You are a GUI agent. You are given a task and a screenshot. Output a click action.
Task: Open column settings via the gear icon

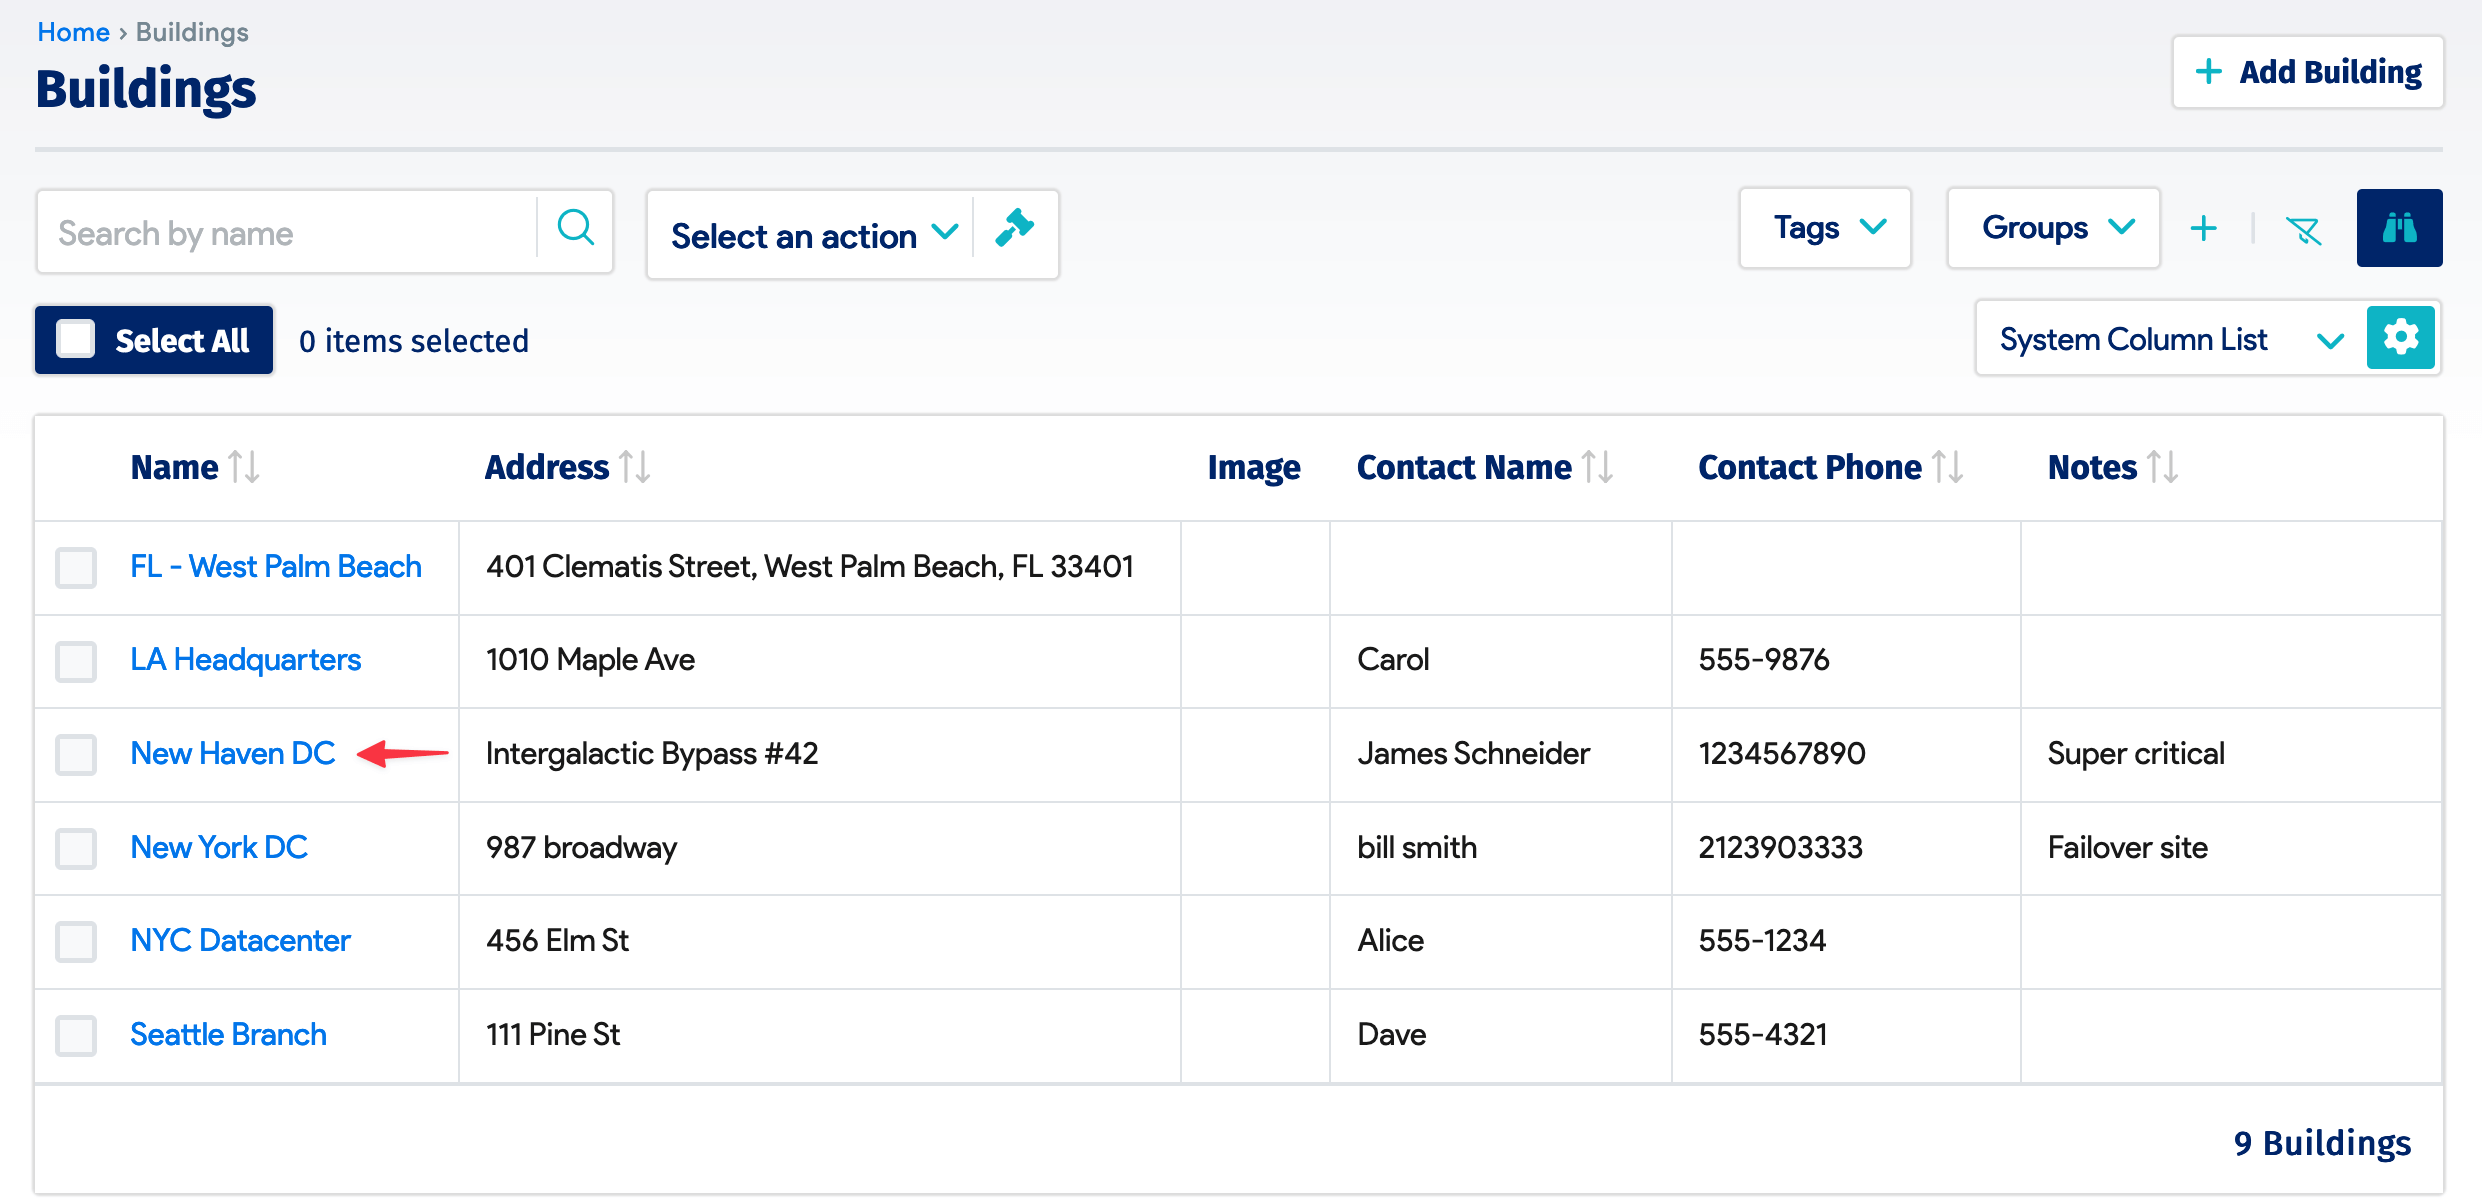(2401, 338)
